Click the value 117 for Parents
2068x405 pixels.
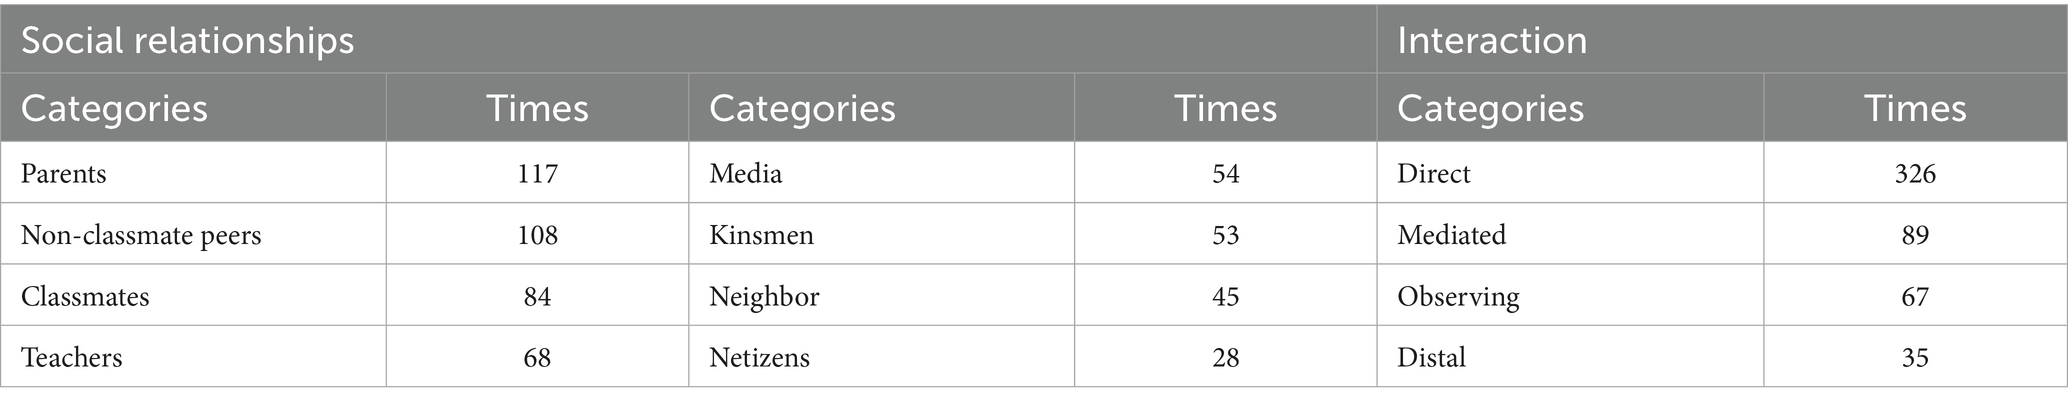[537, 174]
